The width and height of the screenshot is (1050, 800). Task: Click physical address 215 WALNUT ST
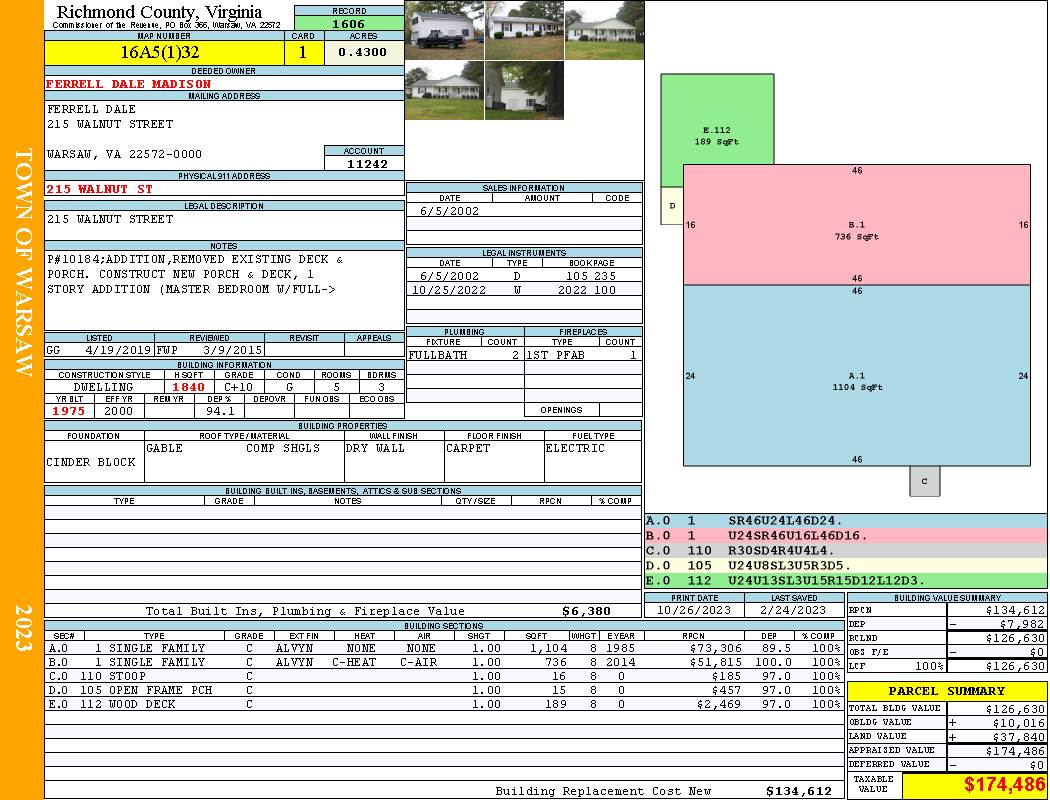point(99,189)
